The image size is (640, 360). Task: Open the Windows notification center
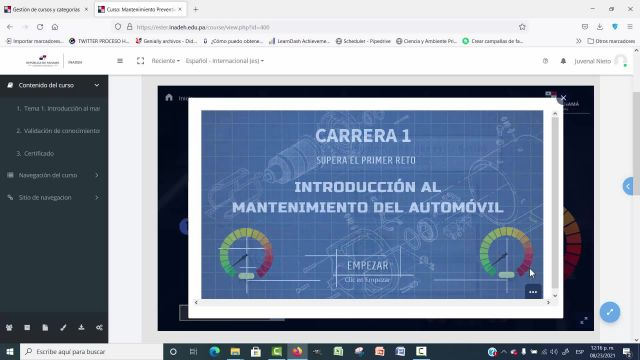tap(627, 351)
